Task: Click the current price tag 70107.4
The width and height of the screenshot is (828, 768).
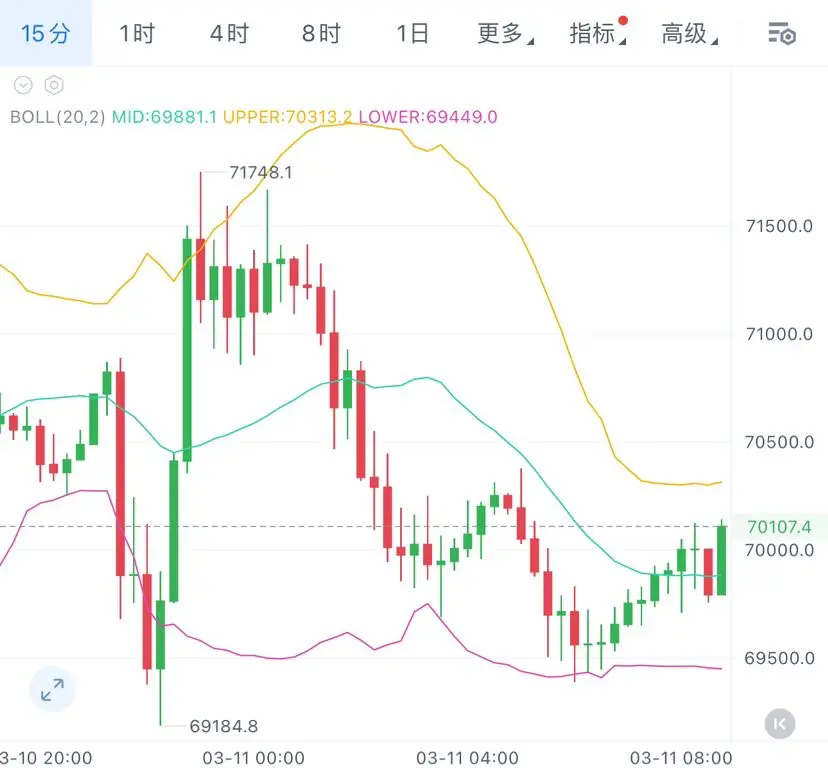Action: 779,527
